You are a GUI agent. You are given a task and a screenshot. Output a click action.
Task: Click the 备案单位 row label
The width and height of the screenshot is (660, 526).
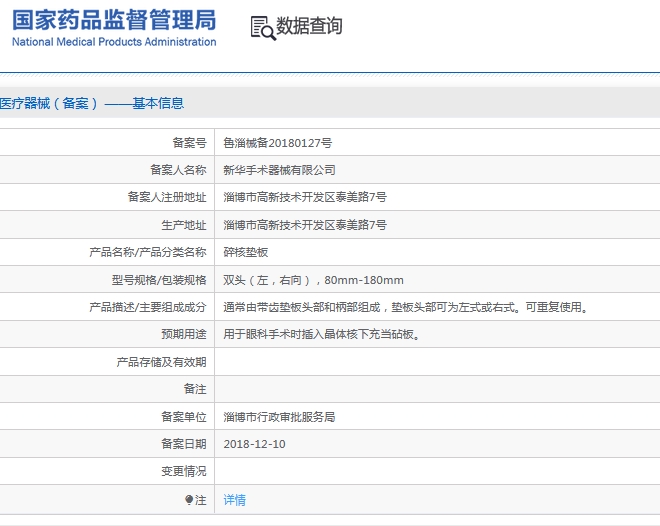pyautogui.click(x=184, y=417)
